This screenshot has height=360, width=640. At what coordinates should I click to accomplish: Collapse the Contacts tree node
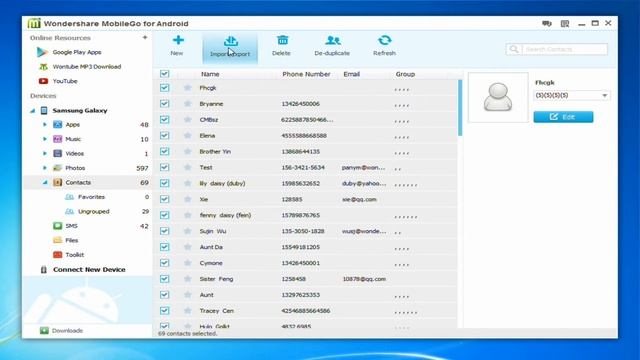[45, 182]
